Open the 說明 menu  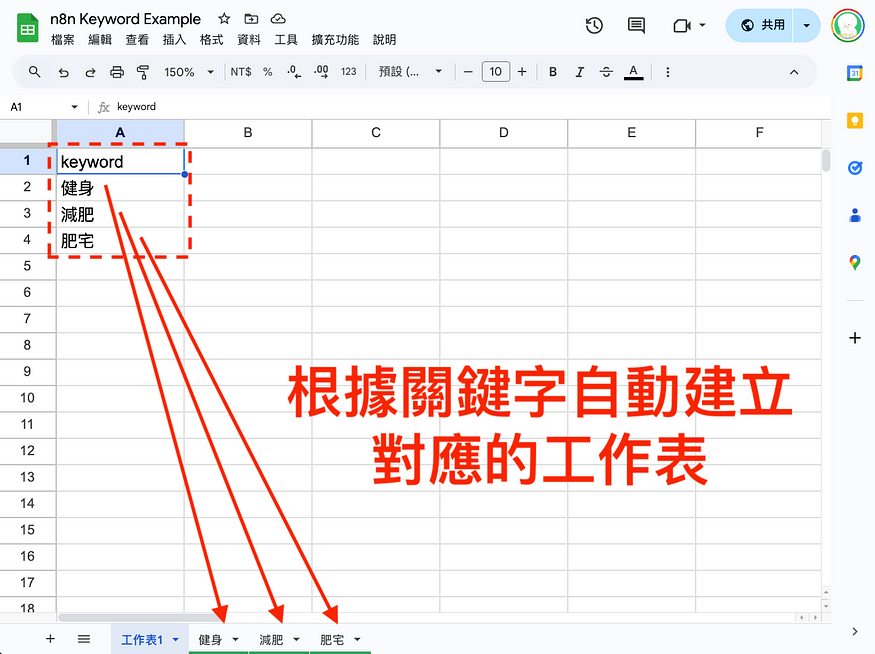click(384, 40)
